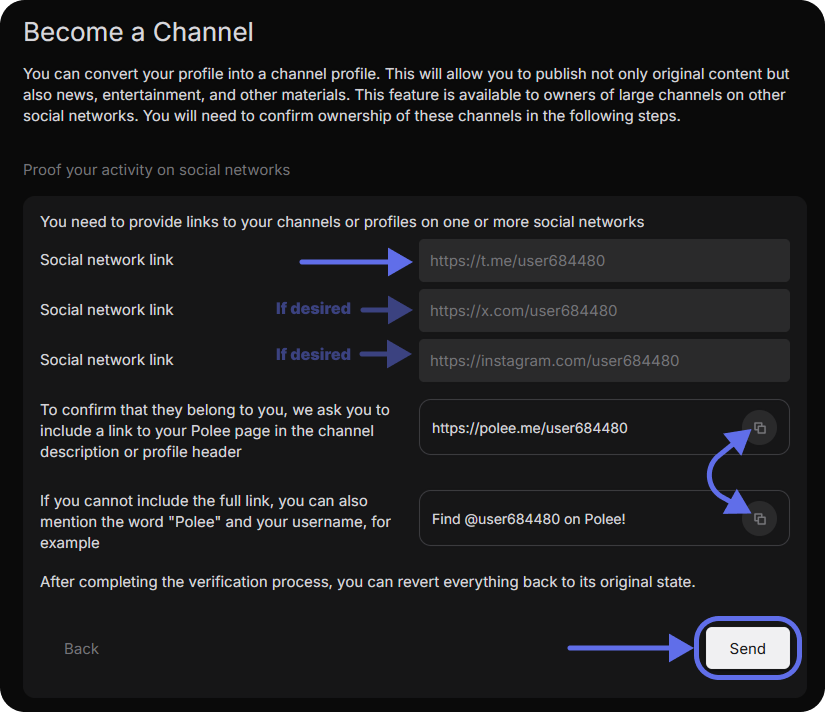Click the arrow pointing to t.me field

356,262
